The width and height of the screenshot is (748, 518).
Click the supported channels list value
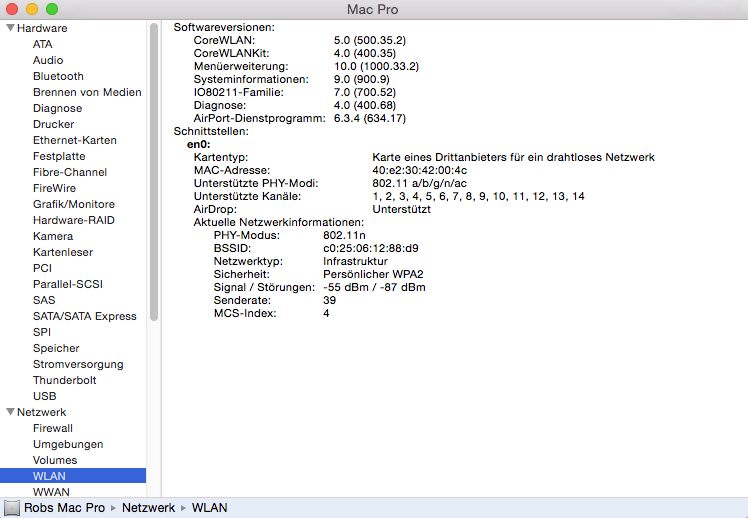point(478,196)
